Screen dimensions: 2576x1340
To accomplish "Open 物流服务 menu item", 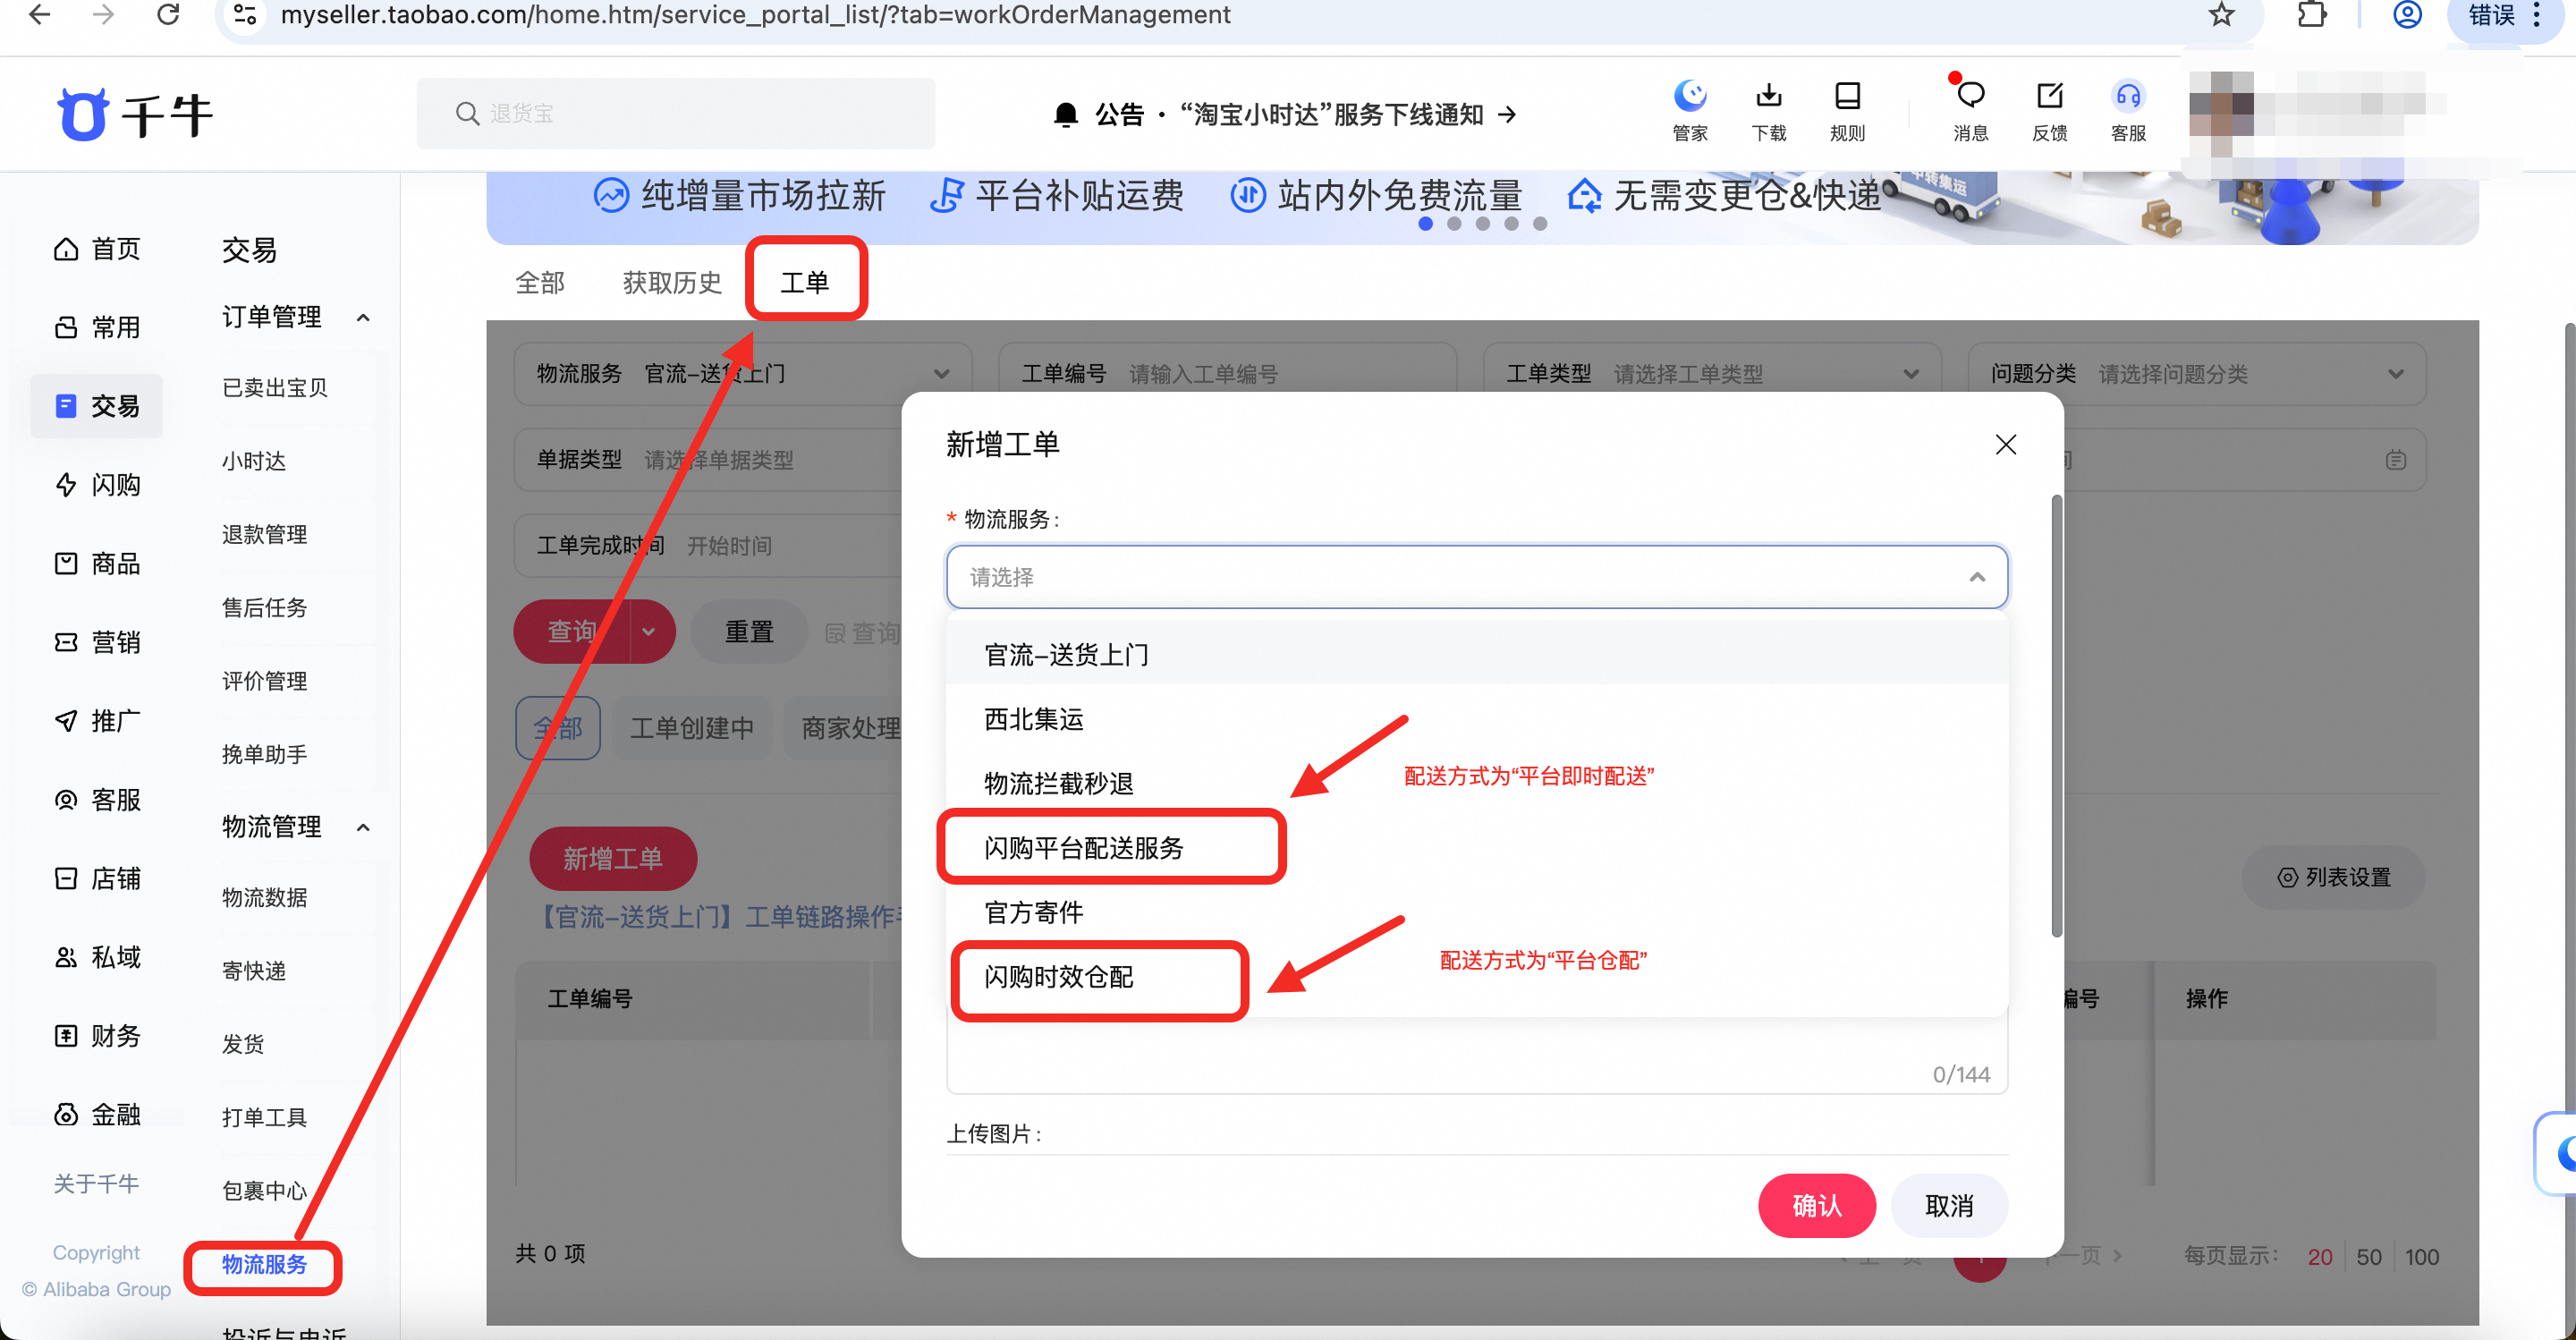I will (x=264, y=1265).
